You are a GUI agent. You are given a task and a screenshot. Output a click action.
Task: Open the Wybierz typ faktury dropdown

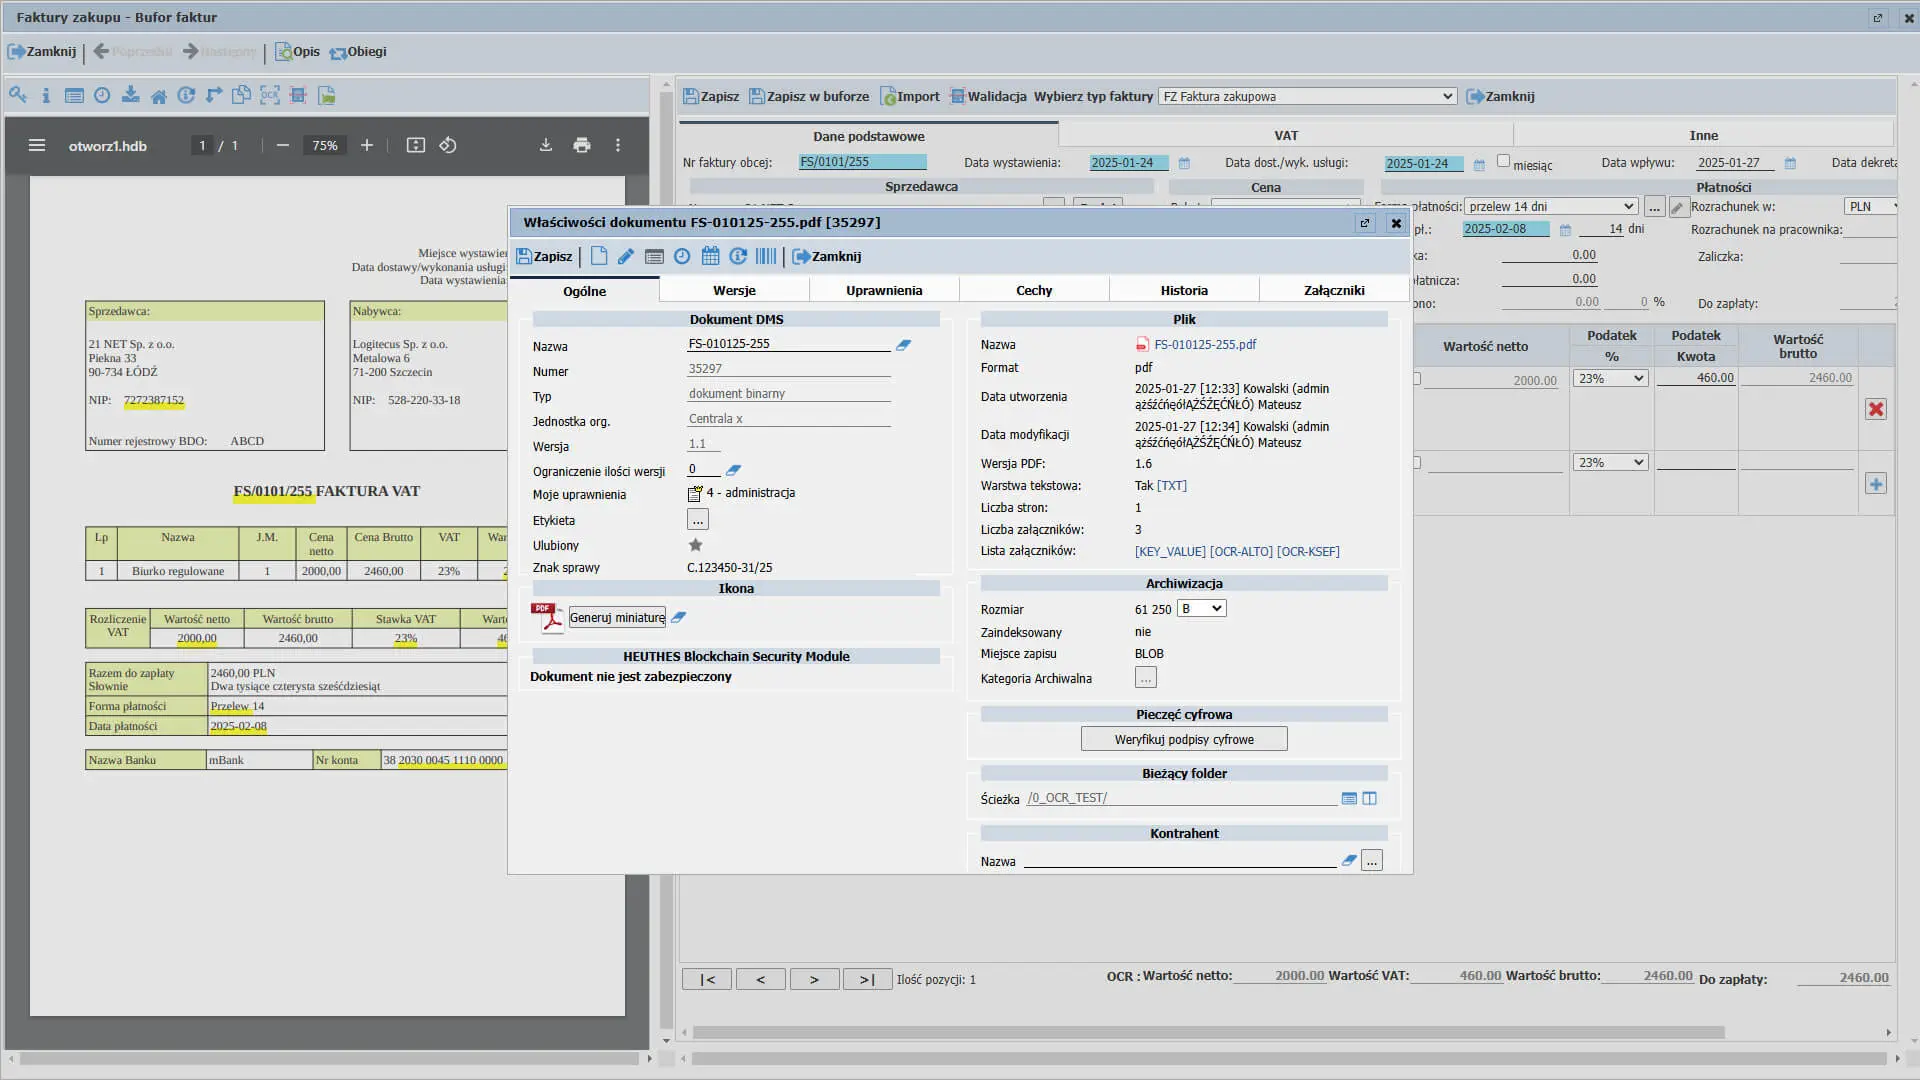pyautogui.click(x=1307, y=97)
